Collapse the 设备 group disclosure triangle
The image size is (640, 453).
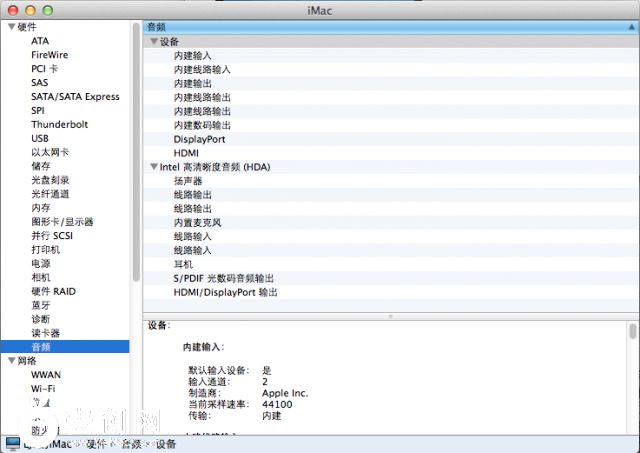tap(153, 42)
